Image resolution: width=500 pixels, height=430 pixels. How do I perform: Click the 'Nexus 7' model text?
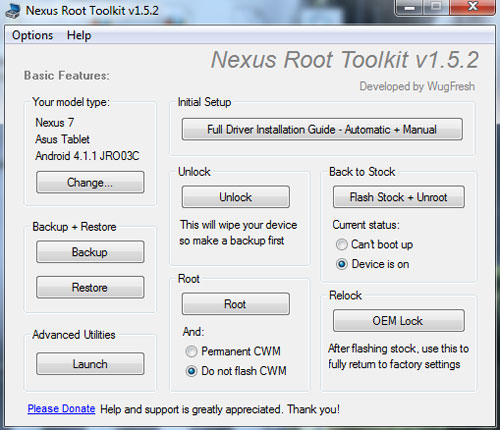55,122
